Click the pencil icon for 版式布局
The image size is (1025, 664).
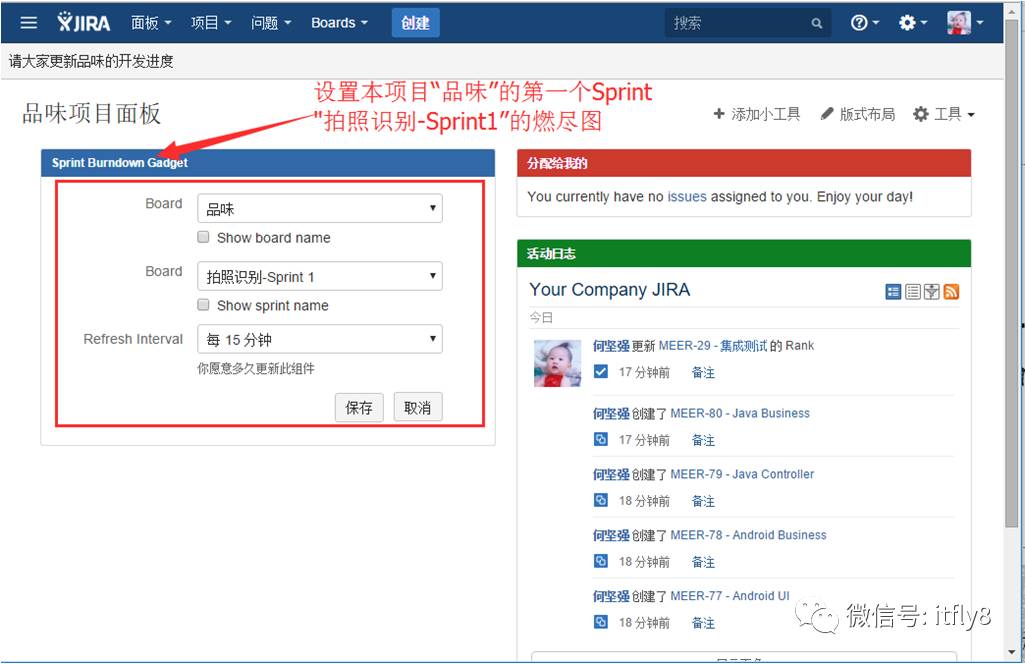click(827, 114)
